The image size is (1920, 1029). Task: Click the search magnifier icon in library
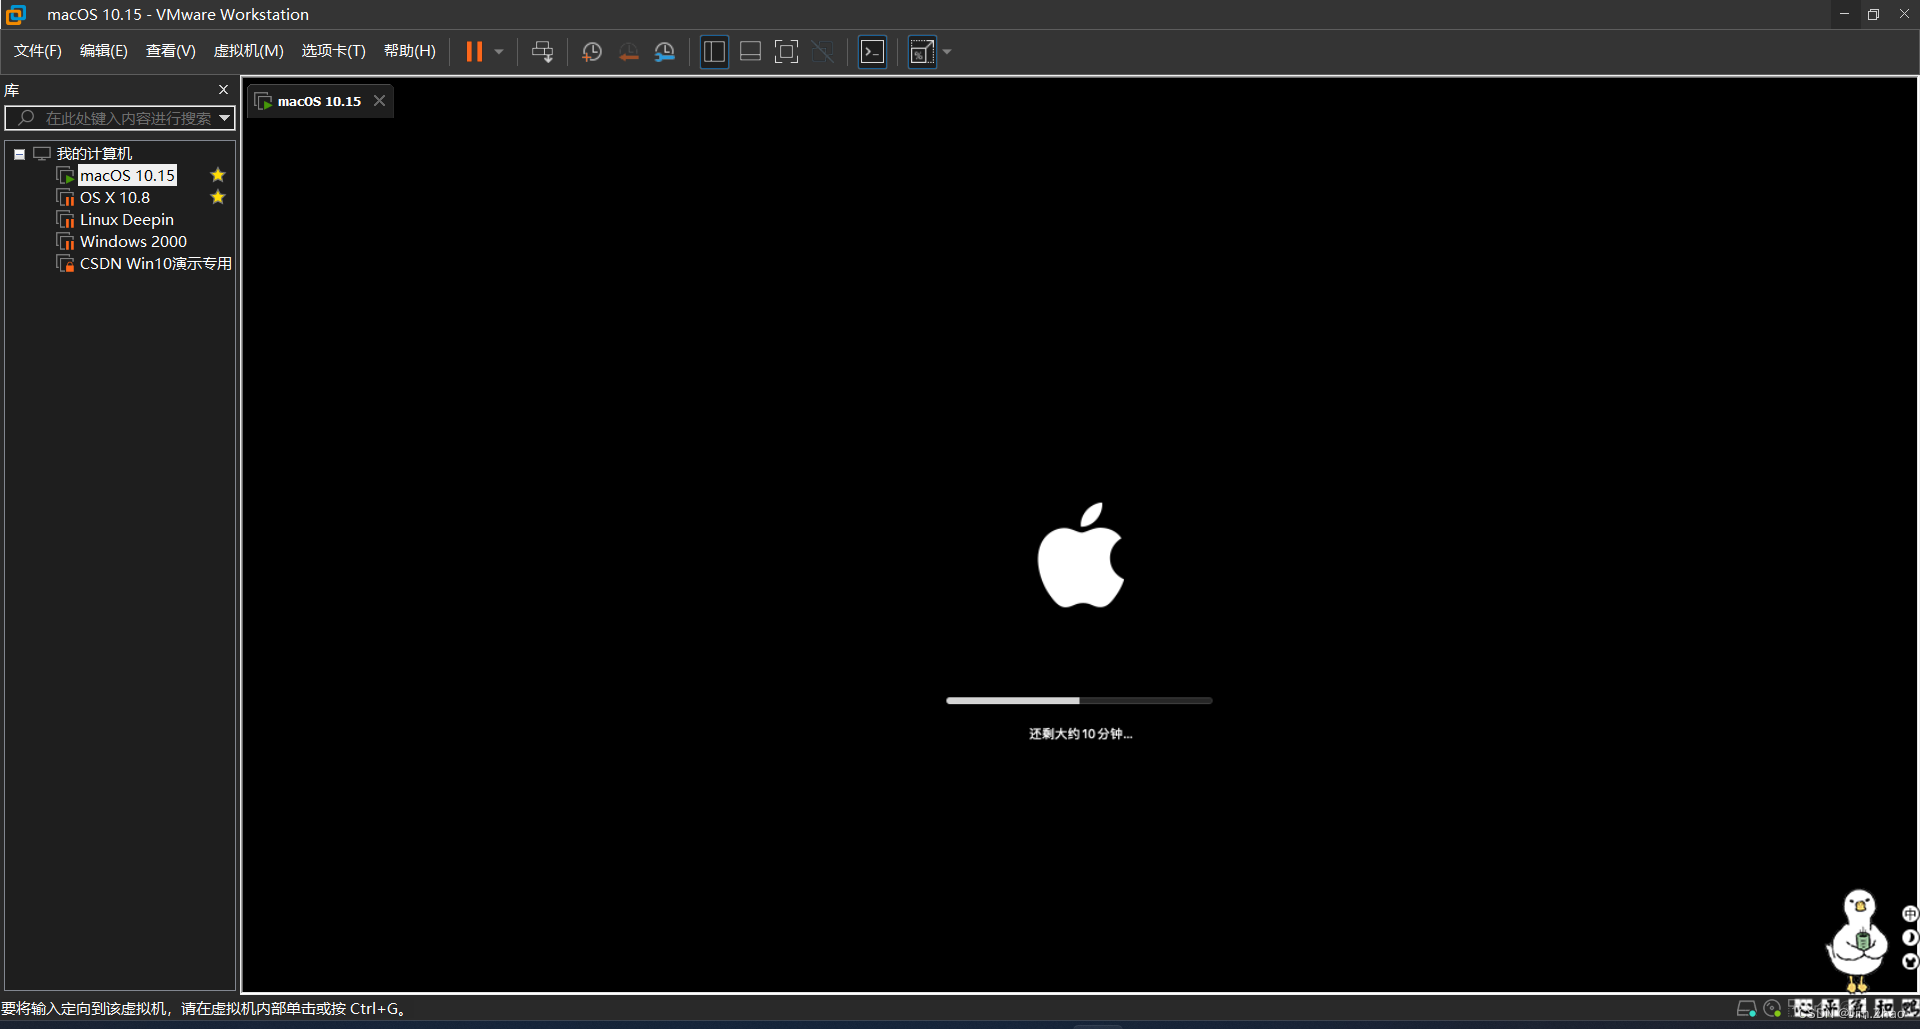pyautogui.click(x=26, y=118)
